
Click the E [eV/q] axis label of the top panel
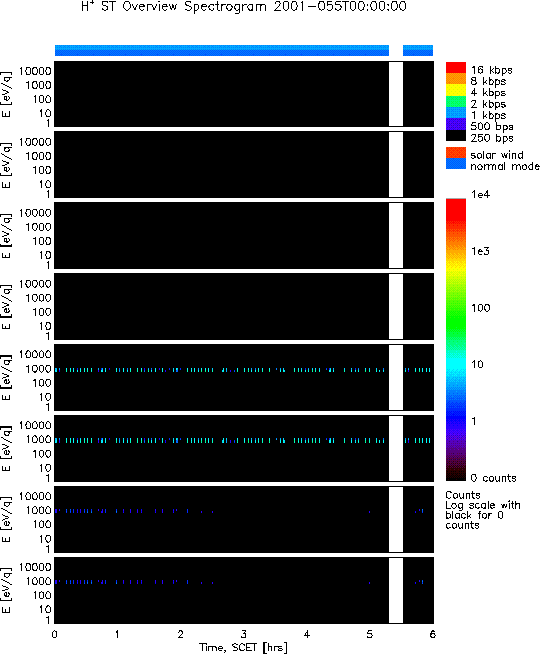[7, 94]
